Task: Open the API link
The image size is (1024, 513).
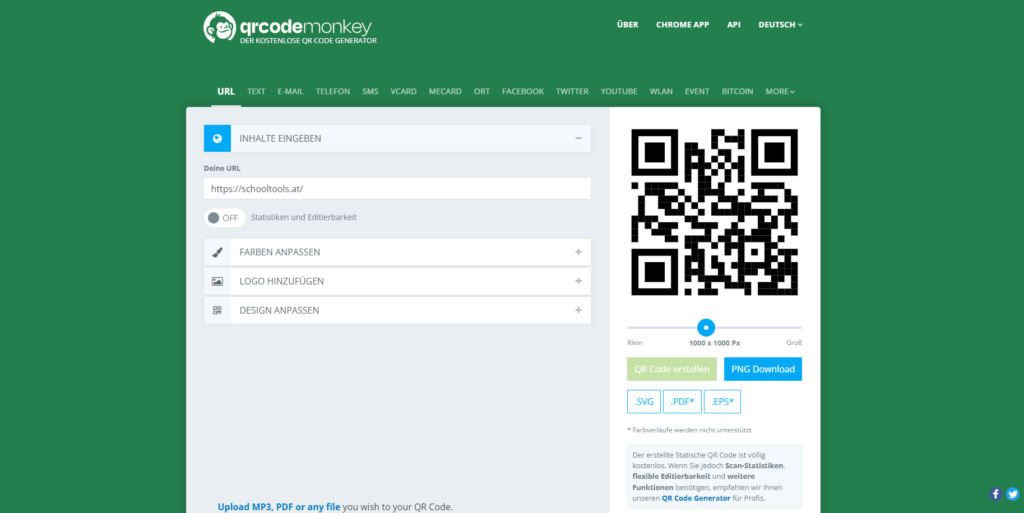Action: click(734, 25)
